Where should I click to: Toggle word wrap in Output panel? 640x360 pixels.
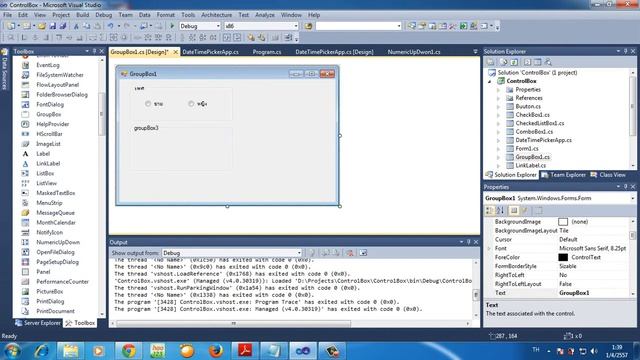pyautogui.click(x=363, y=253)
